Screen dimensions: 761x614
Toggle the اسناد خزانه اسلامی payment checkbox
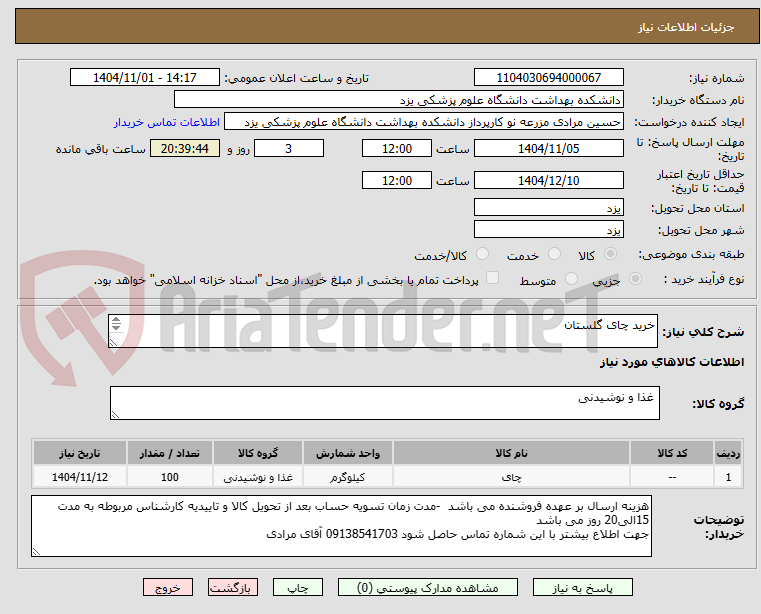click(492, 278)
